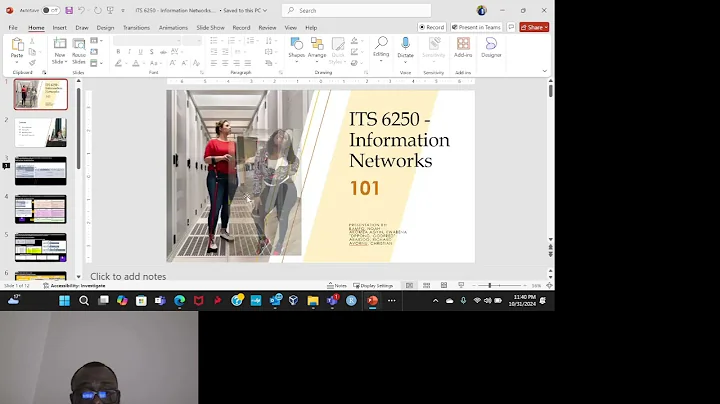Toggle Normal view button

click(409, 286)
